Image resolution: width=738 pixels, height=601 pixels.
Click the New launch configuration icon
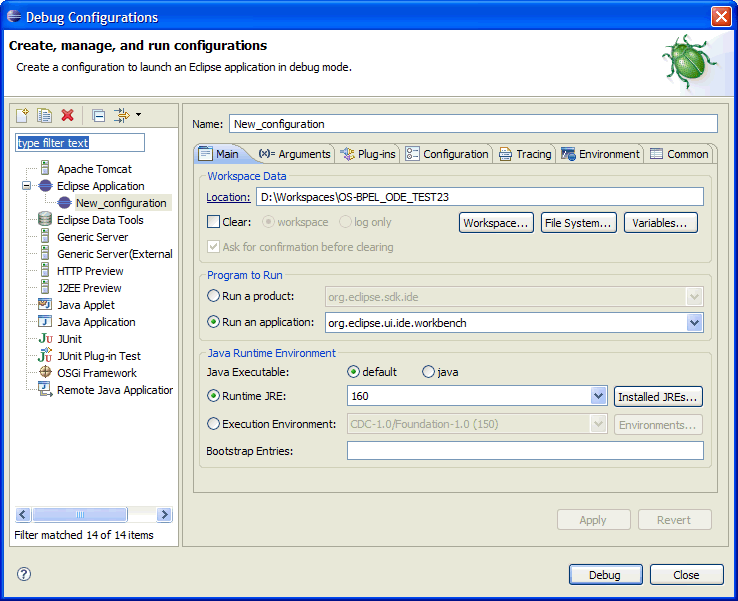(23, 115)
